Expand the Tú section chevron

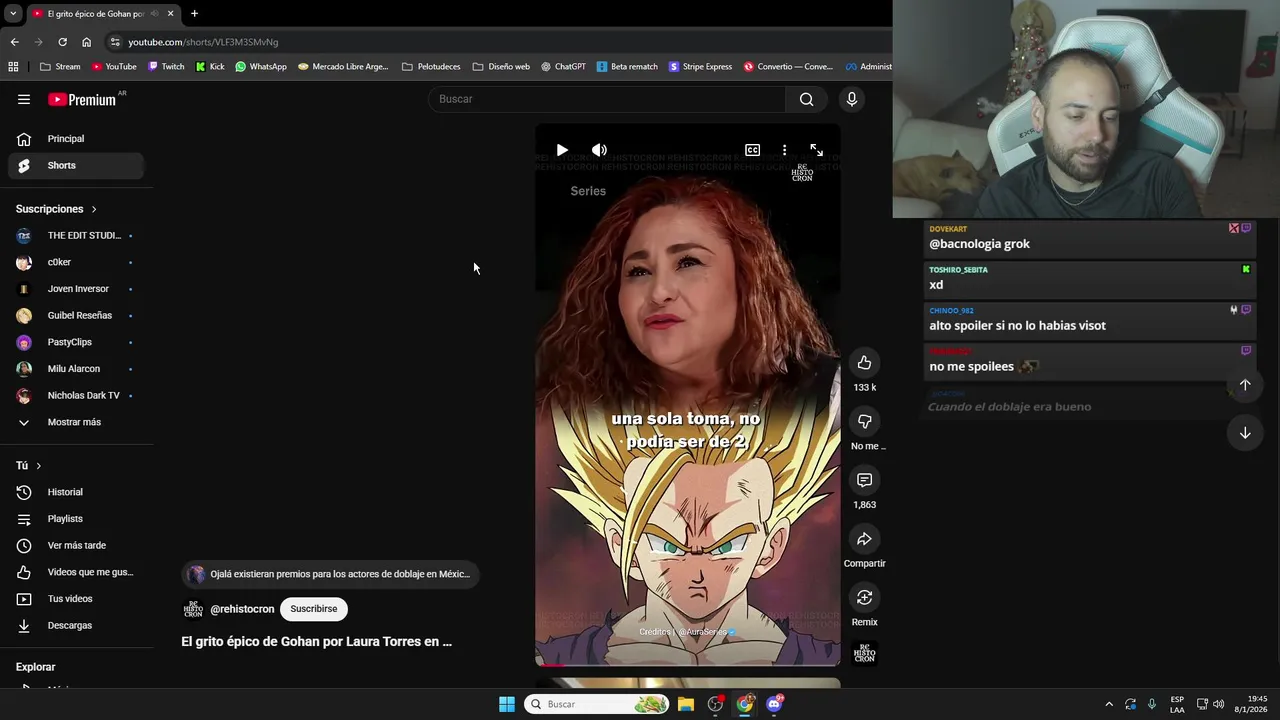pos(39,466)
